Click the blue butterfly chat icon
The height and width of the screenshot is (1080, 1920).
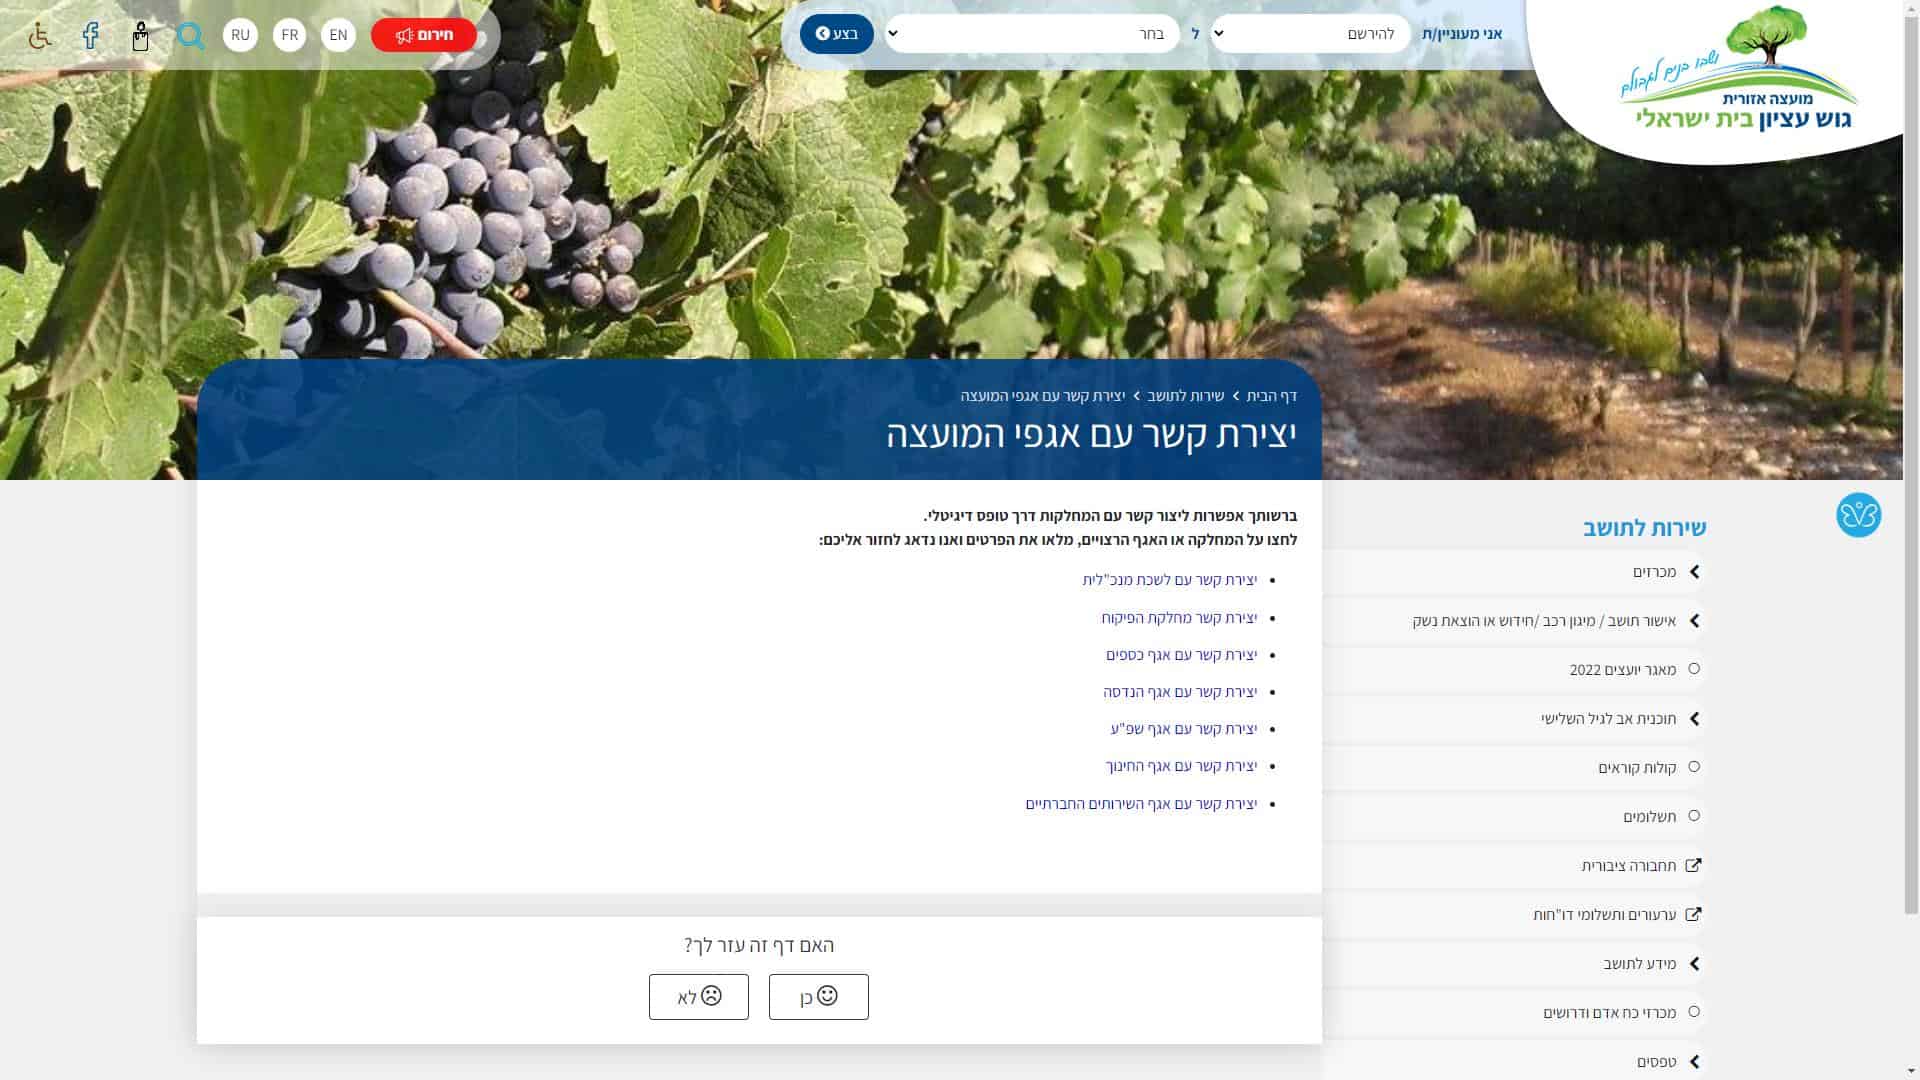click(1858, 515)
